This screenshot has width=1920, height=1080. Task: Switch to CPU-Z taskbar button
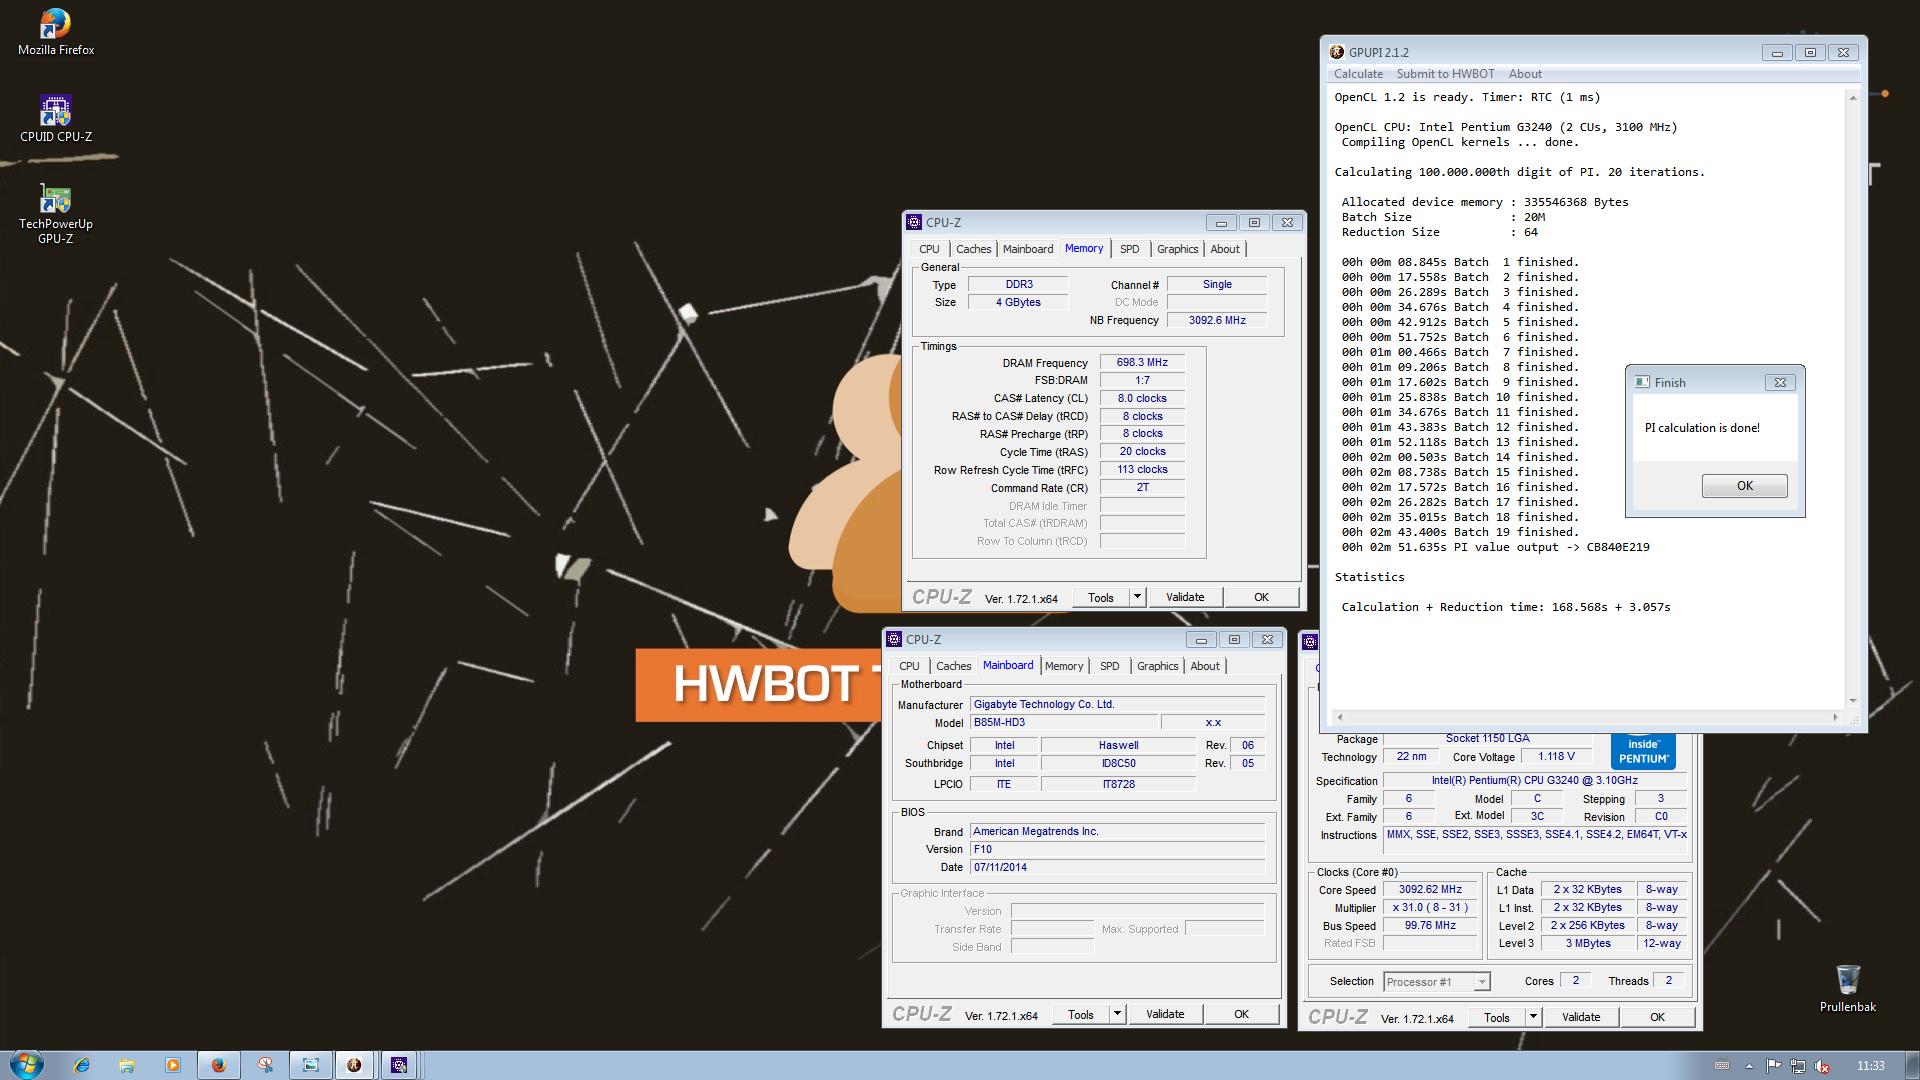[x=399, y=1065]
